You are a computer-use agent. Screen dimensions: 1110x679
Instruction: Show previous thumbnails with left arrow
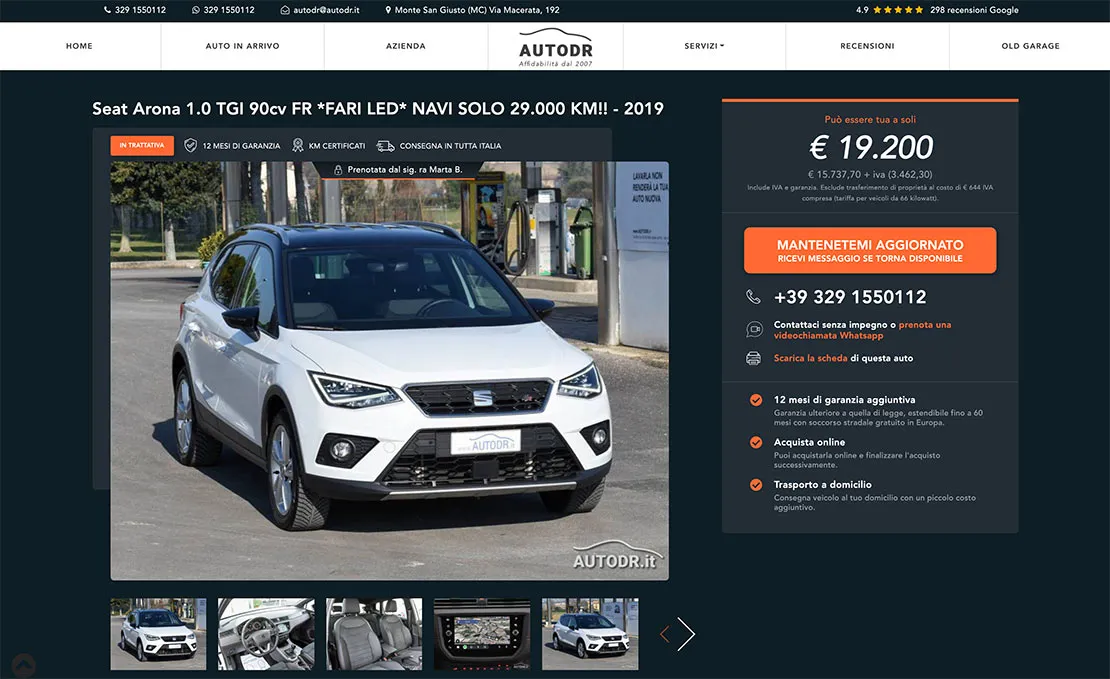tap(665, 634)
